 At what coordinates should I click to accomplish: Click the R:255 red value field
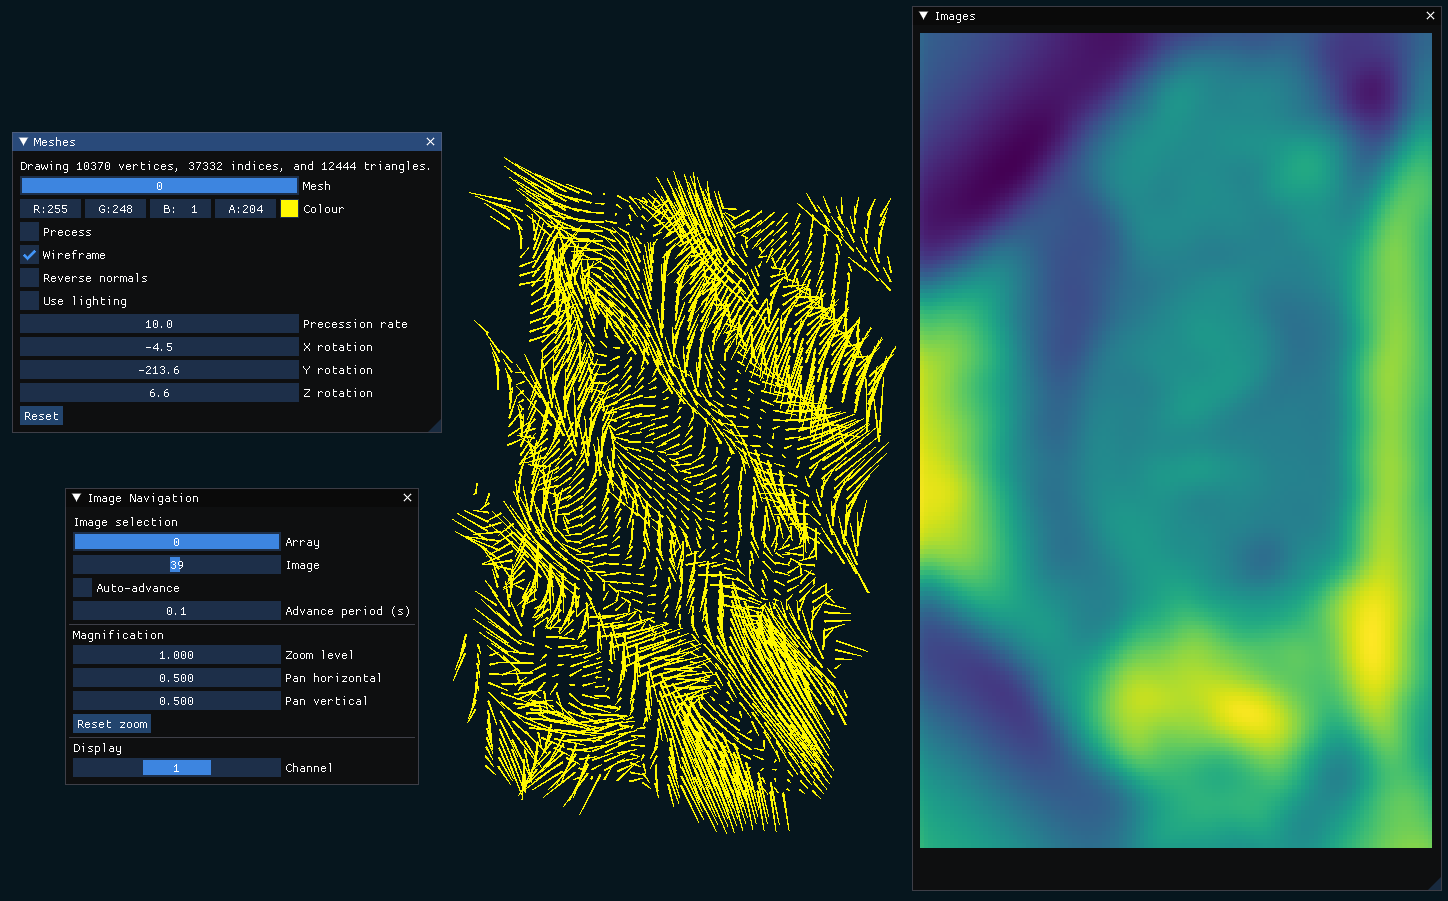[x=50, y=208]
